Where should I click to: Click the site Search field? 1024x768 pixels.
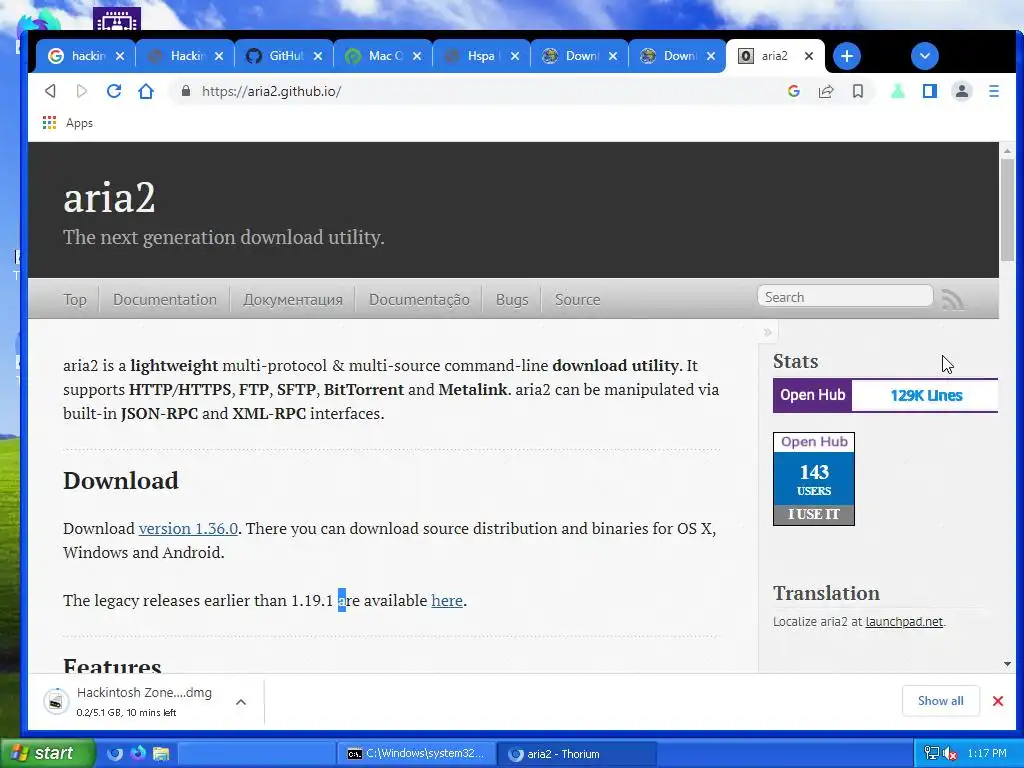[x=845, y=297]
